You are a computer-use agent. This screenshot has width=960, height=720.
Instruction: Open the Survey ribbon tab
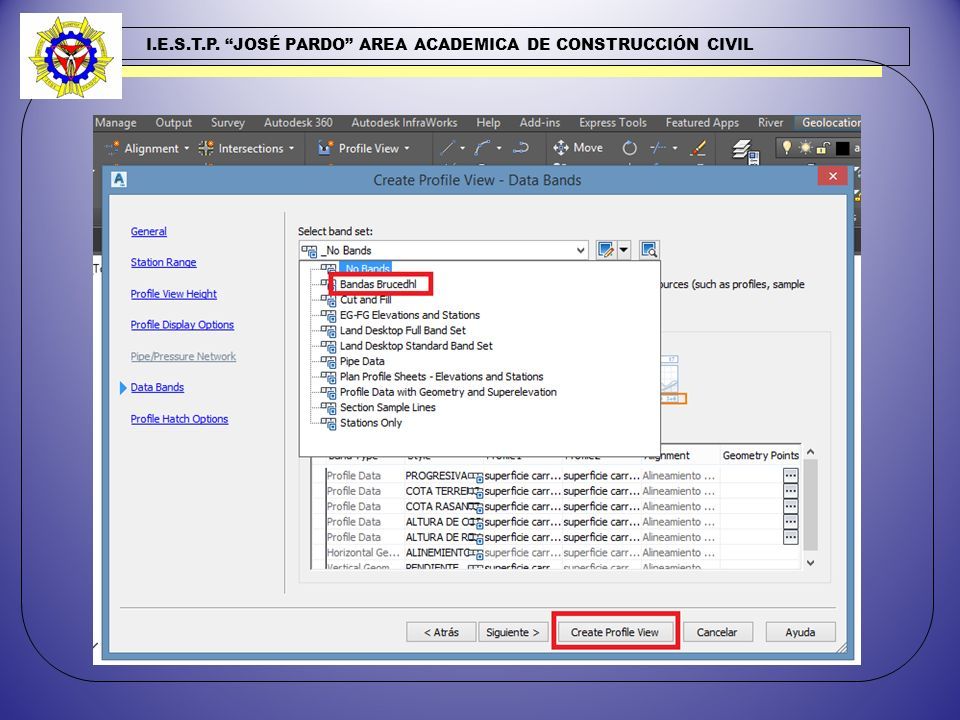(228, 122)
